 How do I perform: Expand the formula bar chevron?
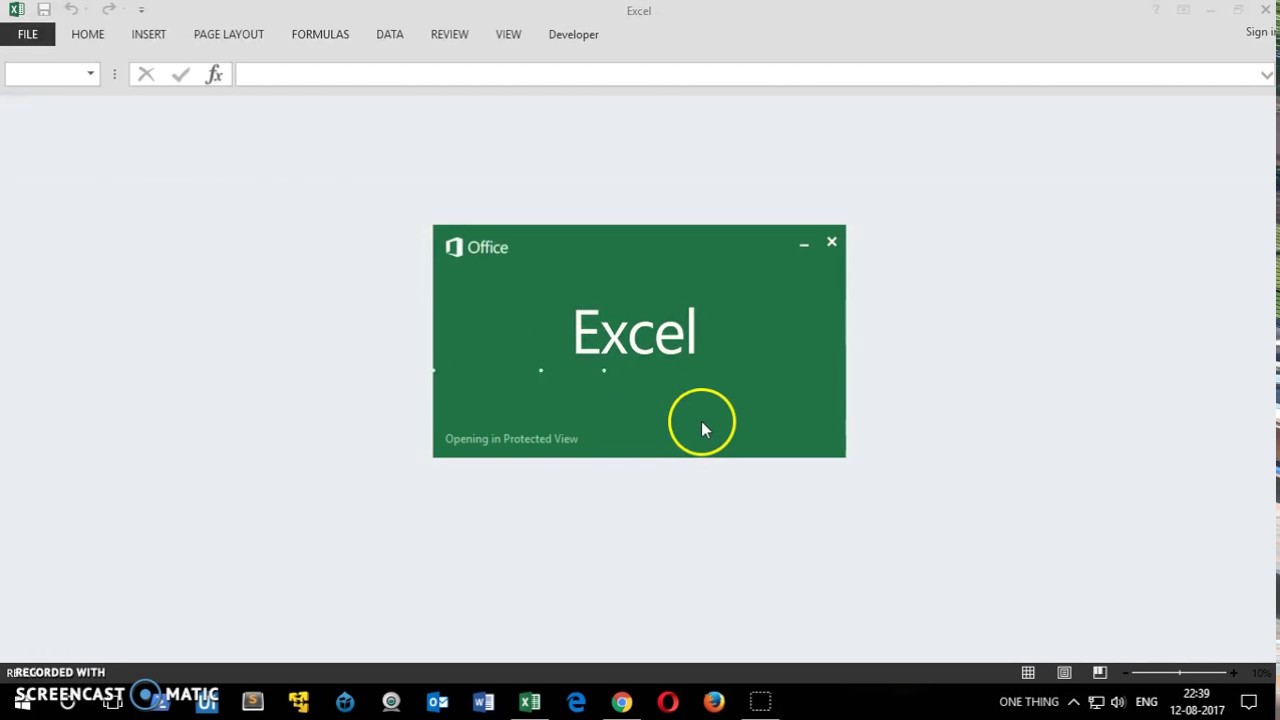(x=1267, y=74)
